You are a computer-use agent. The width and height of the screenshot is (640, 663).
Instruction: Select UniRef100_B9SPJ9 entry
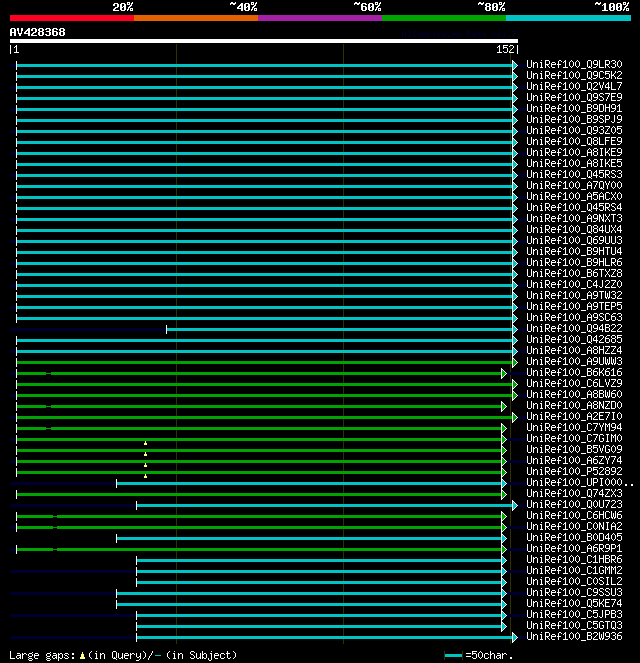tap(574, 120)
